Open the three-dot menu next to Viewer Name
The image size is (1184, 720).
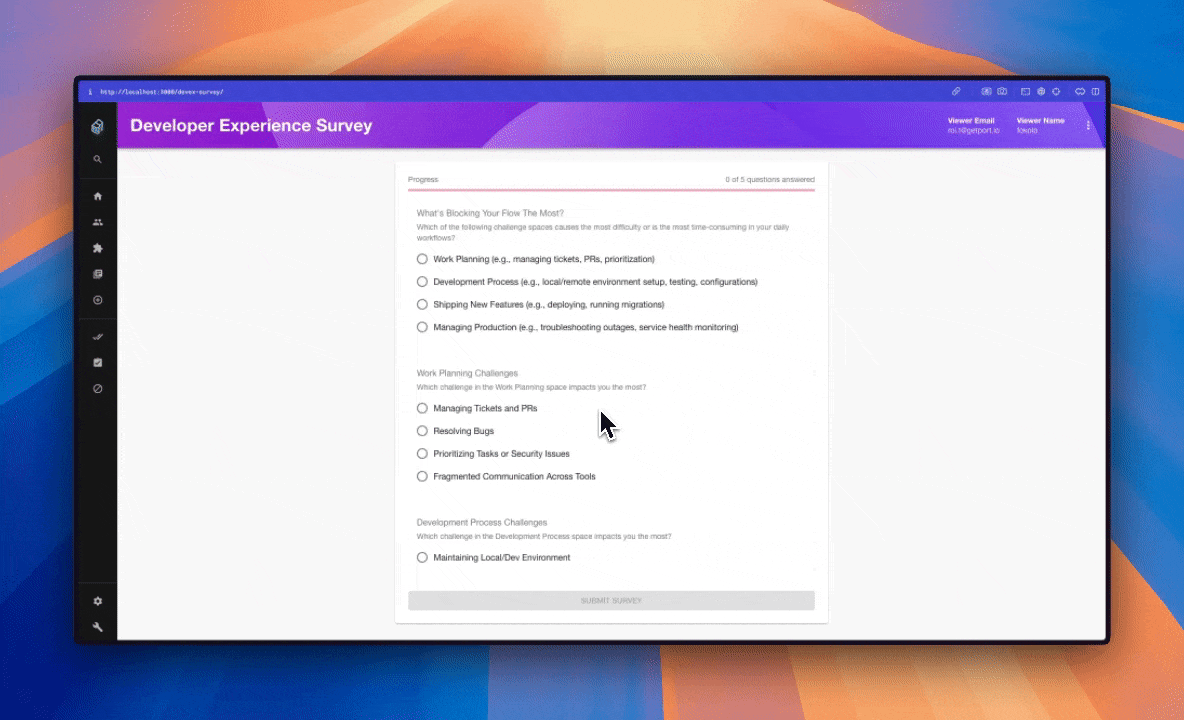click(x=1088, y=124)
